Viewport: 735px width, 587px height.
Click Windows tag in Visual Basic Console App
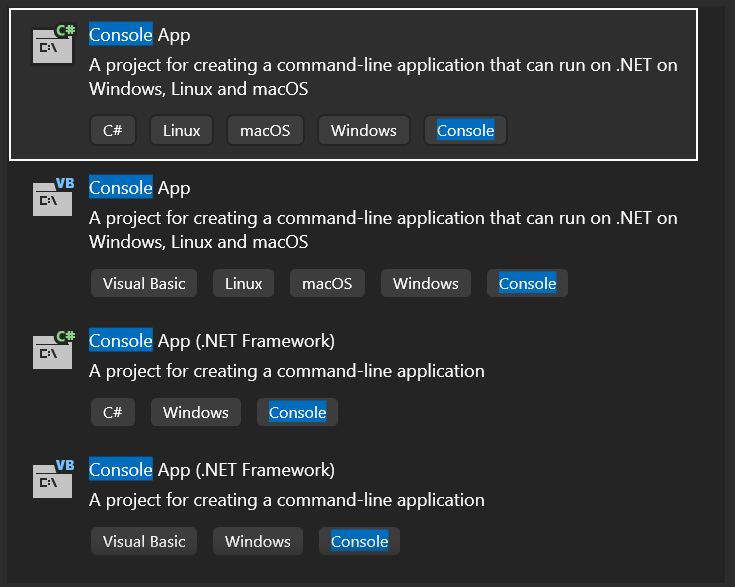[426, 283]
